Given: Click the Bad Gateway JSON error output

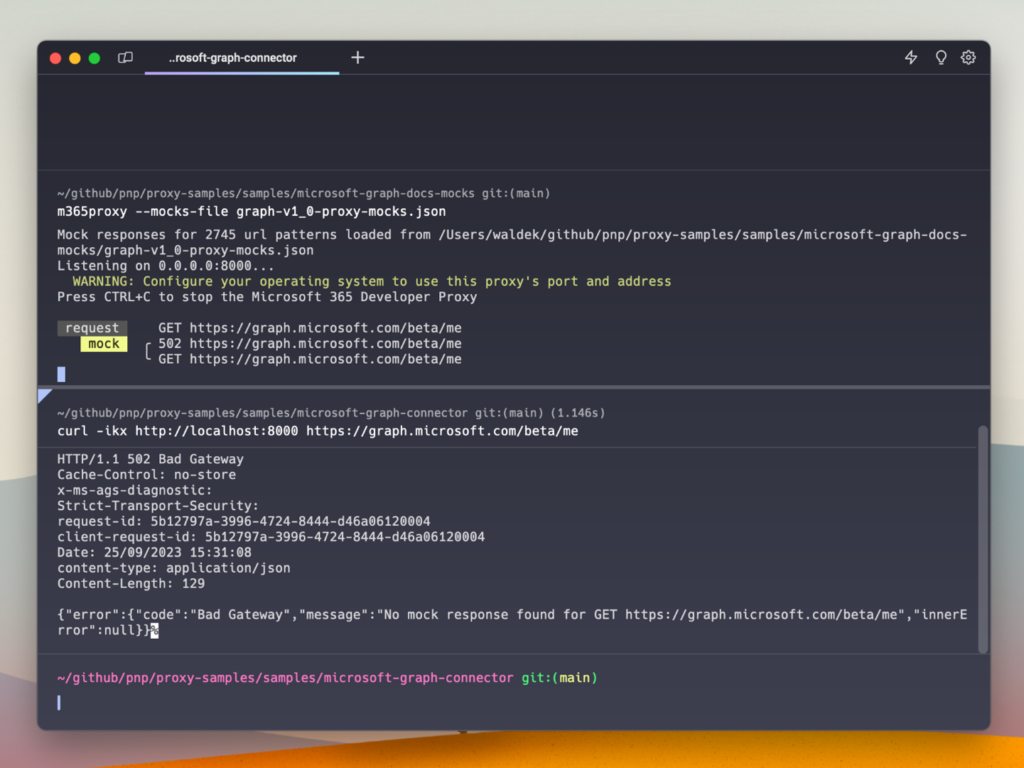Looking at the screenshot, I should coord(400,614).
